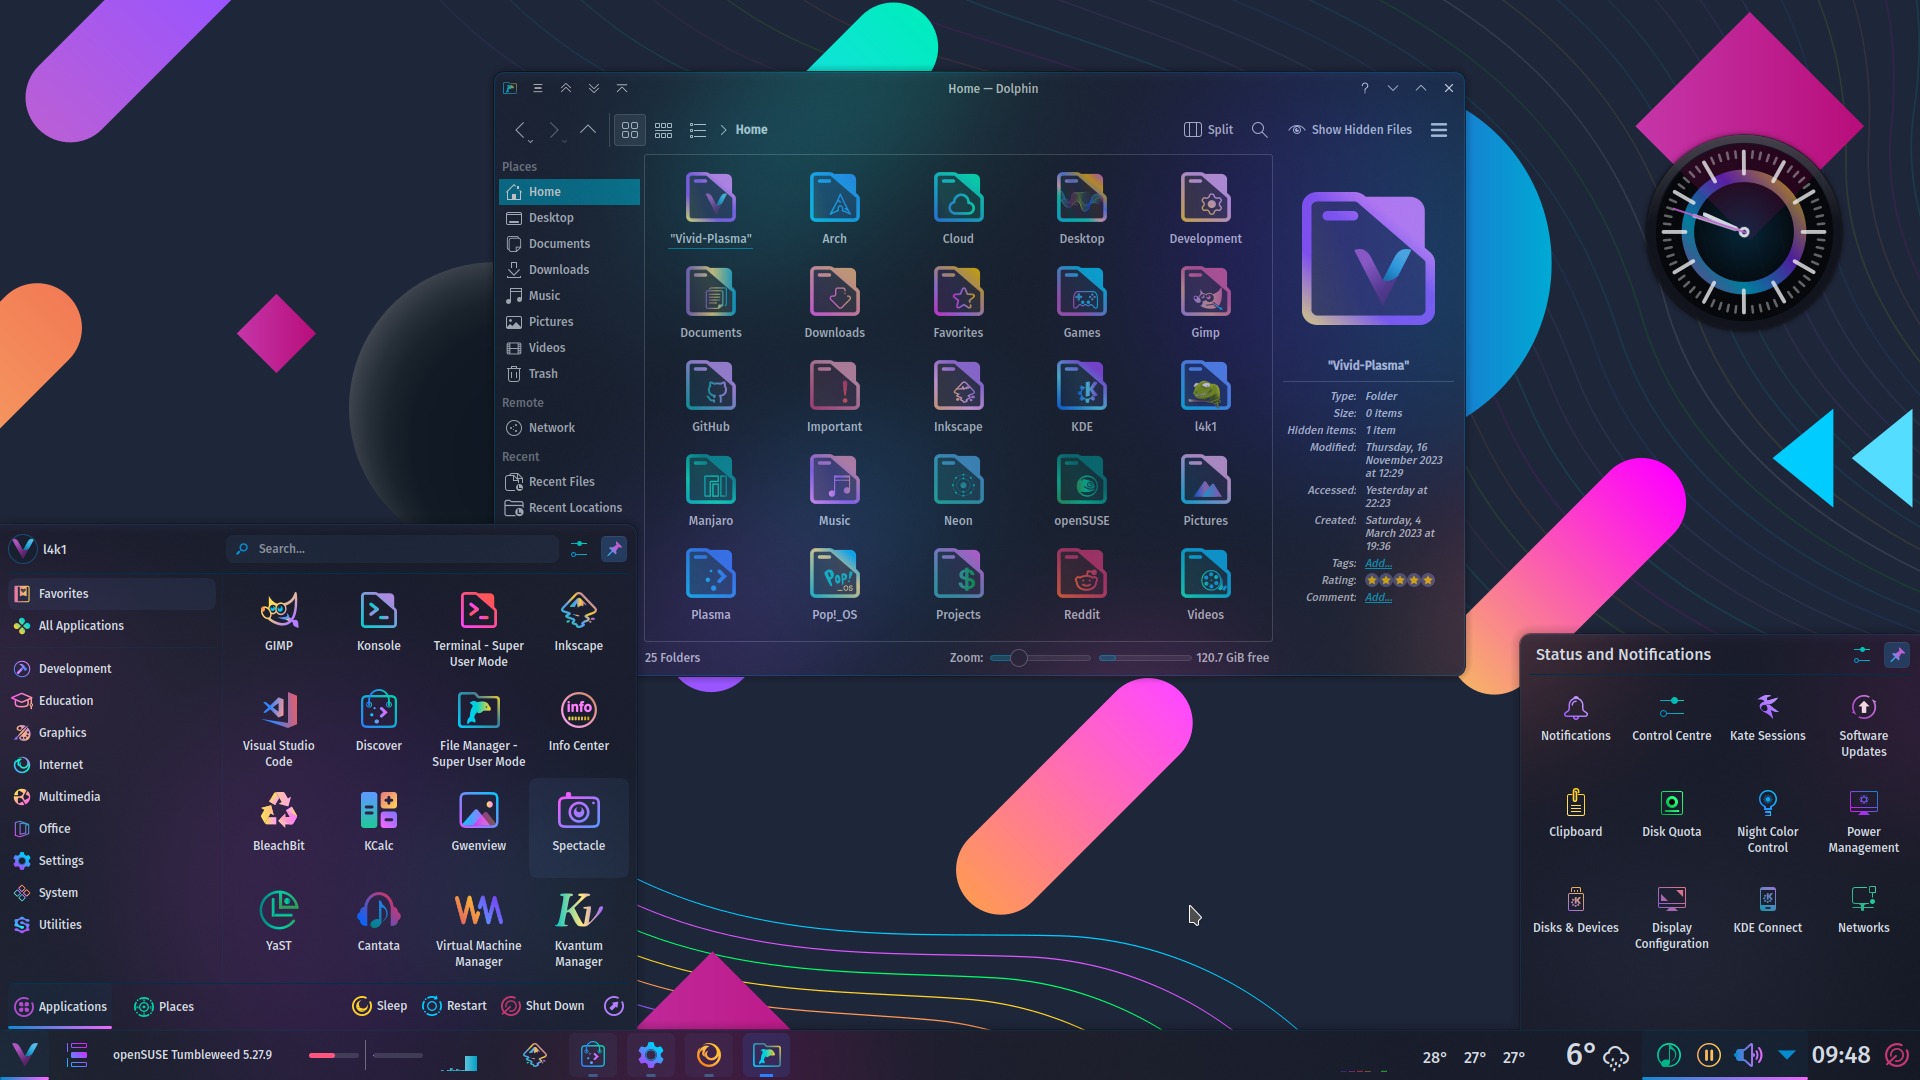Expand the hidden system tray arrow
Viewport: 1920px width, 1080px height.
(x=1787, y=1055)
